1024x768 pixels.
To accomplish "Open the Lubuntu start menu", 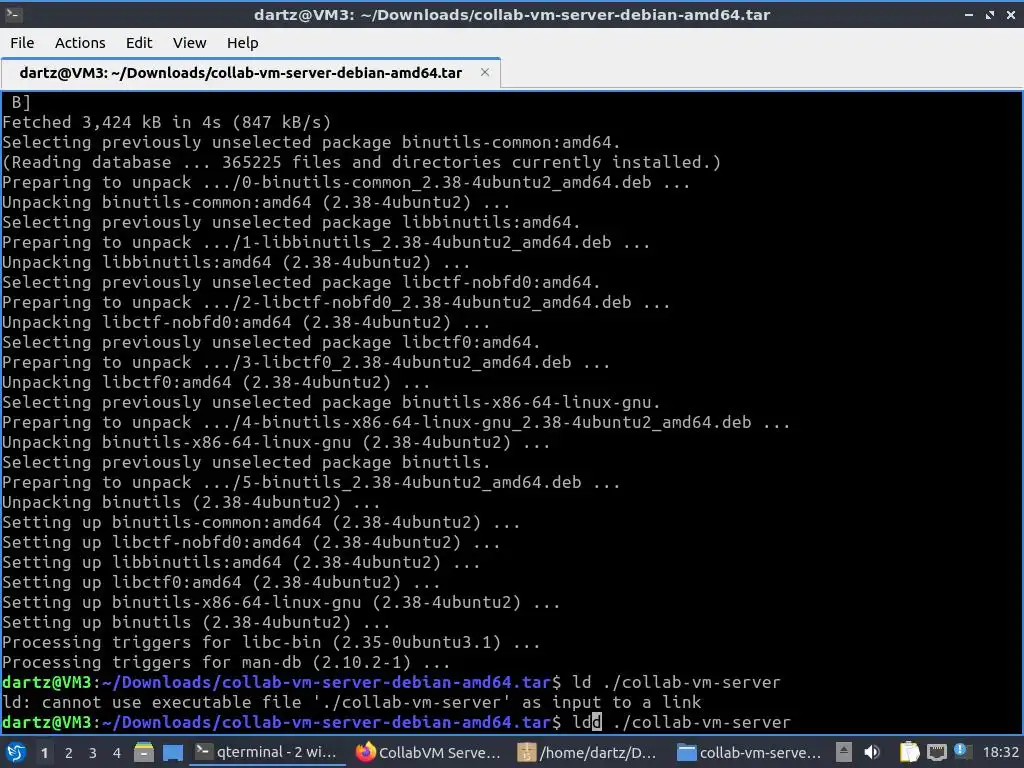I will [15, 753].
